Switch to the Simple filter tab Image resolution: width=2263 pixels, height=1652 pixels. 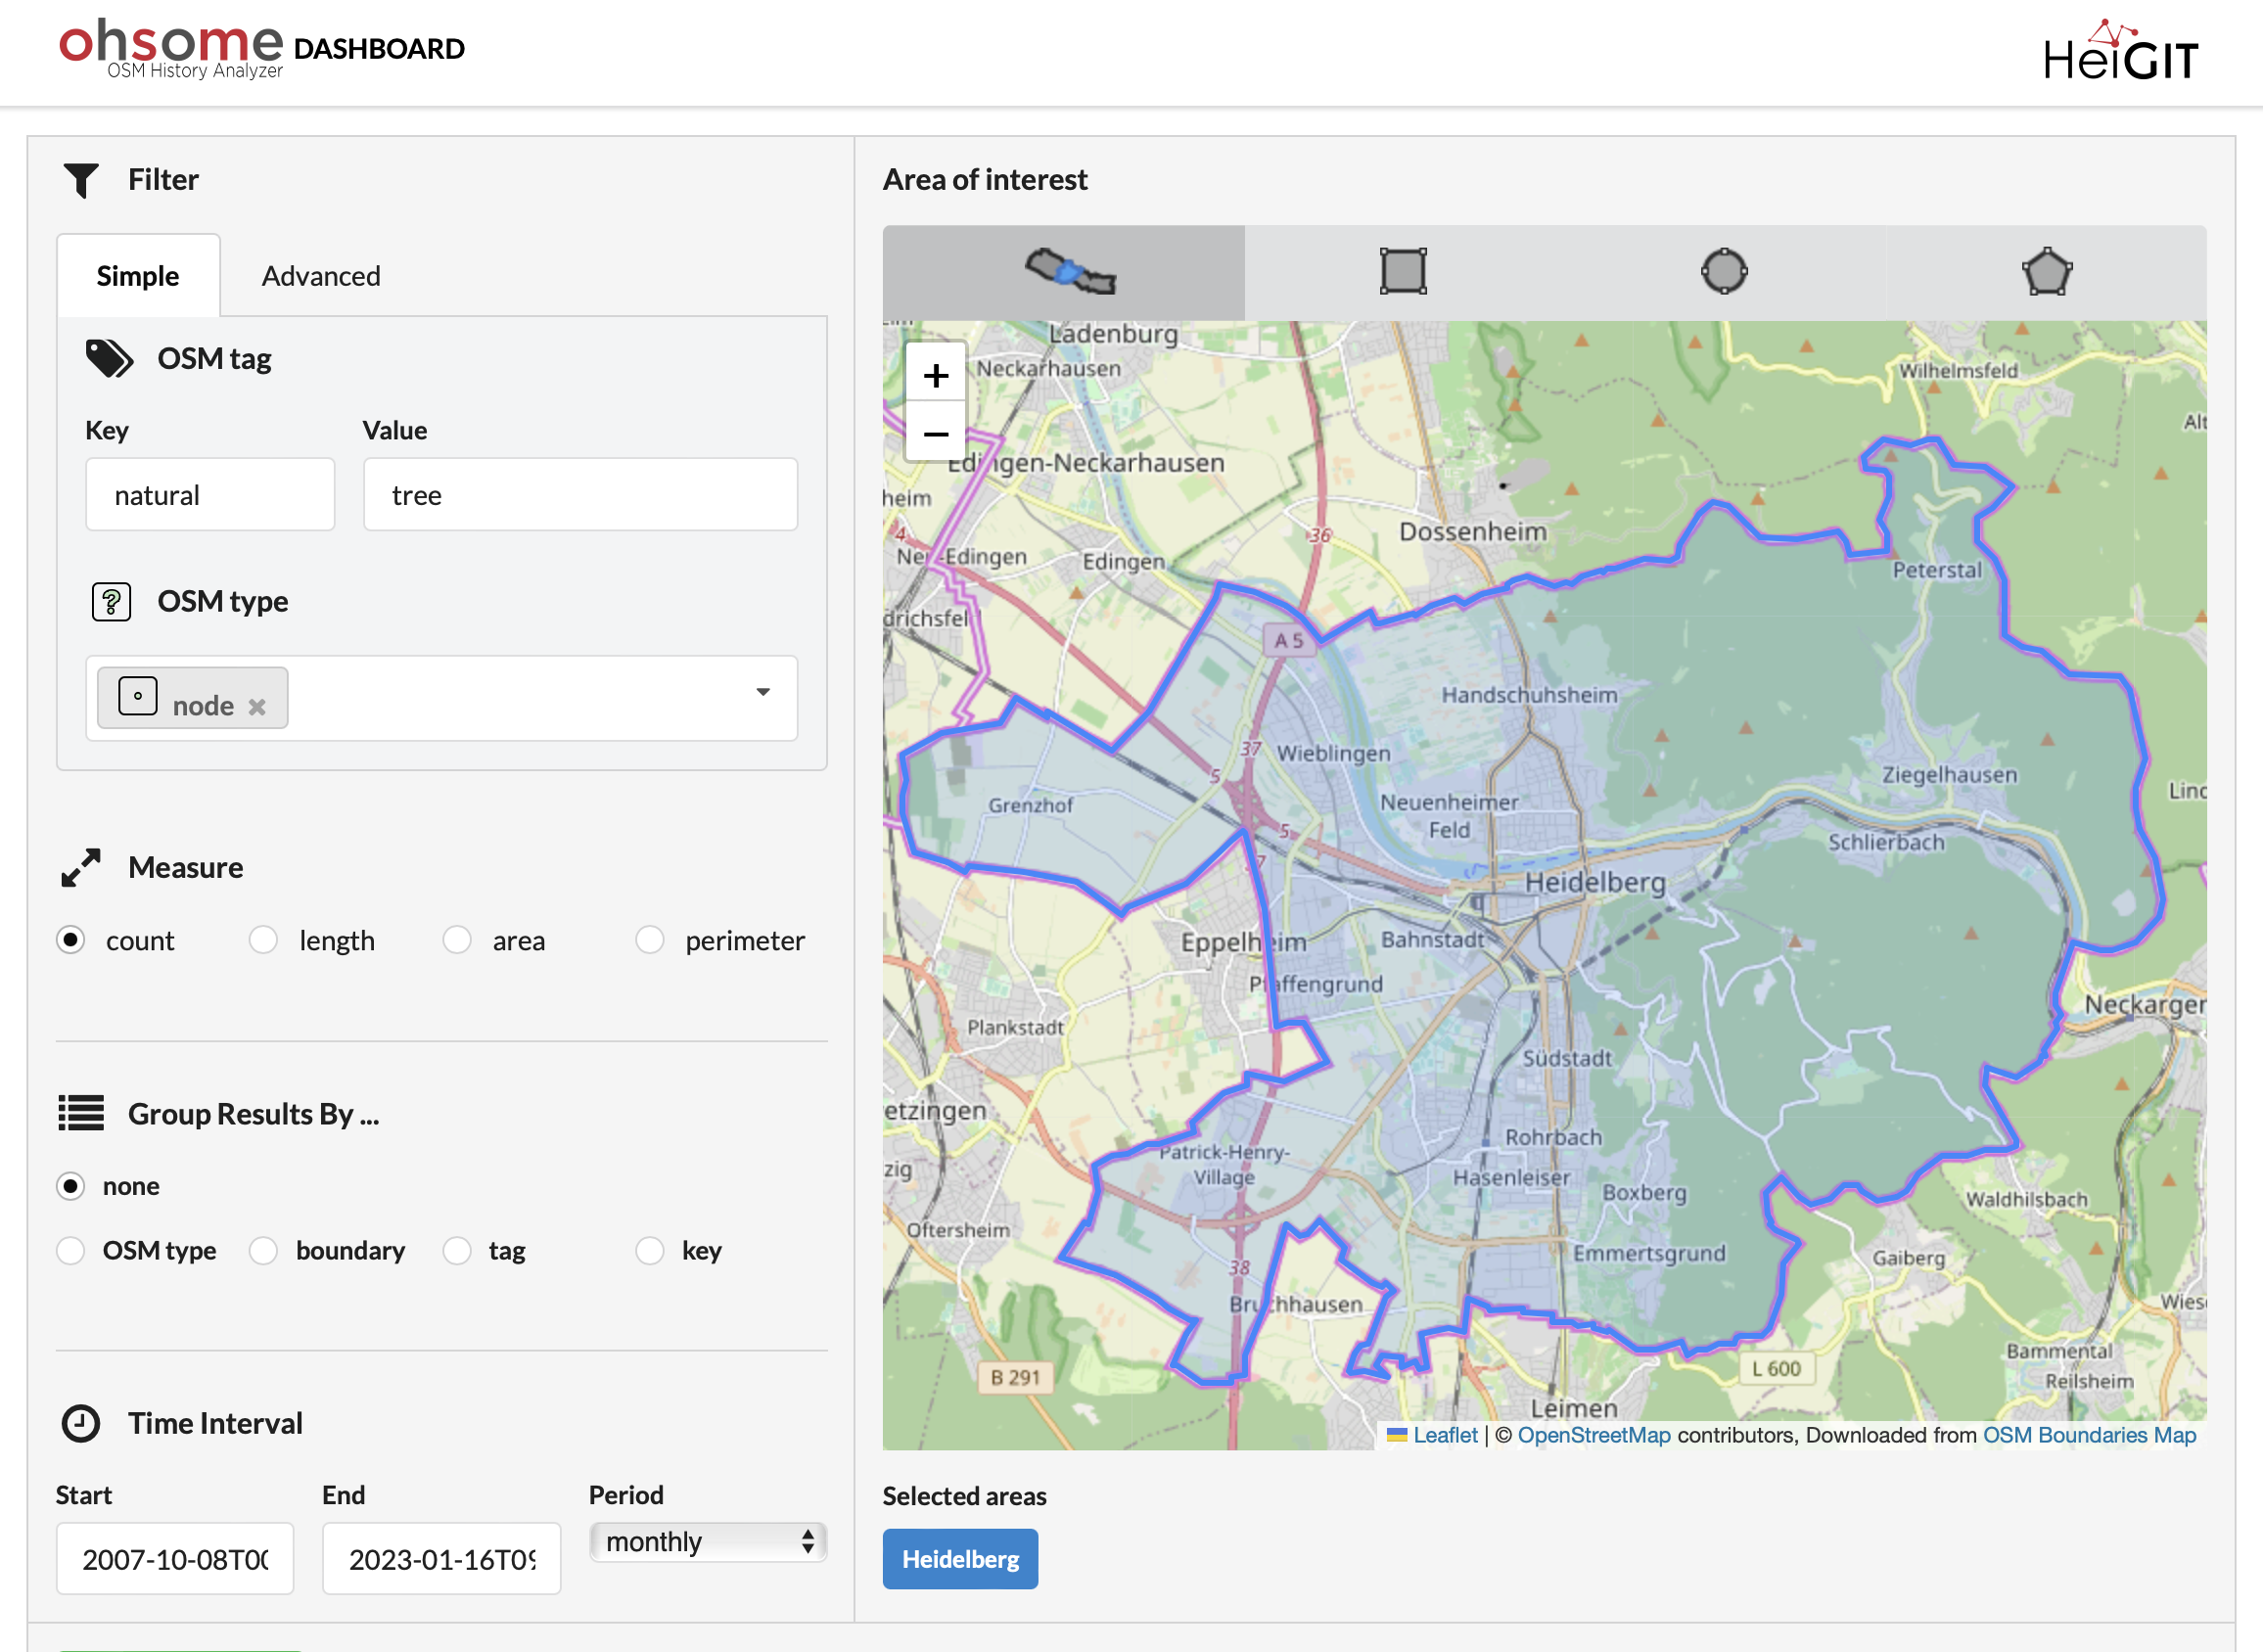tap(138, 276)
